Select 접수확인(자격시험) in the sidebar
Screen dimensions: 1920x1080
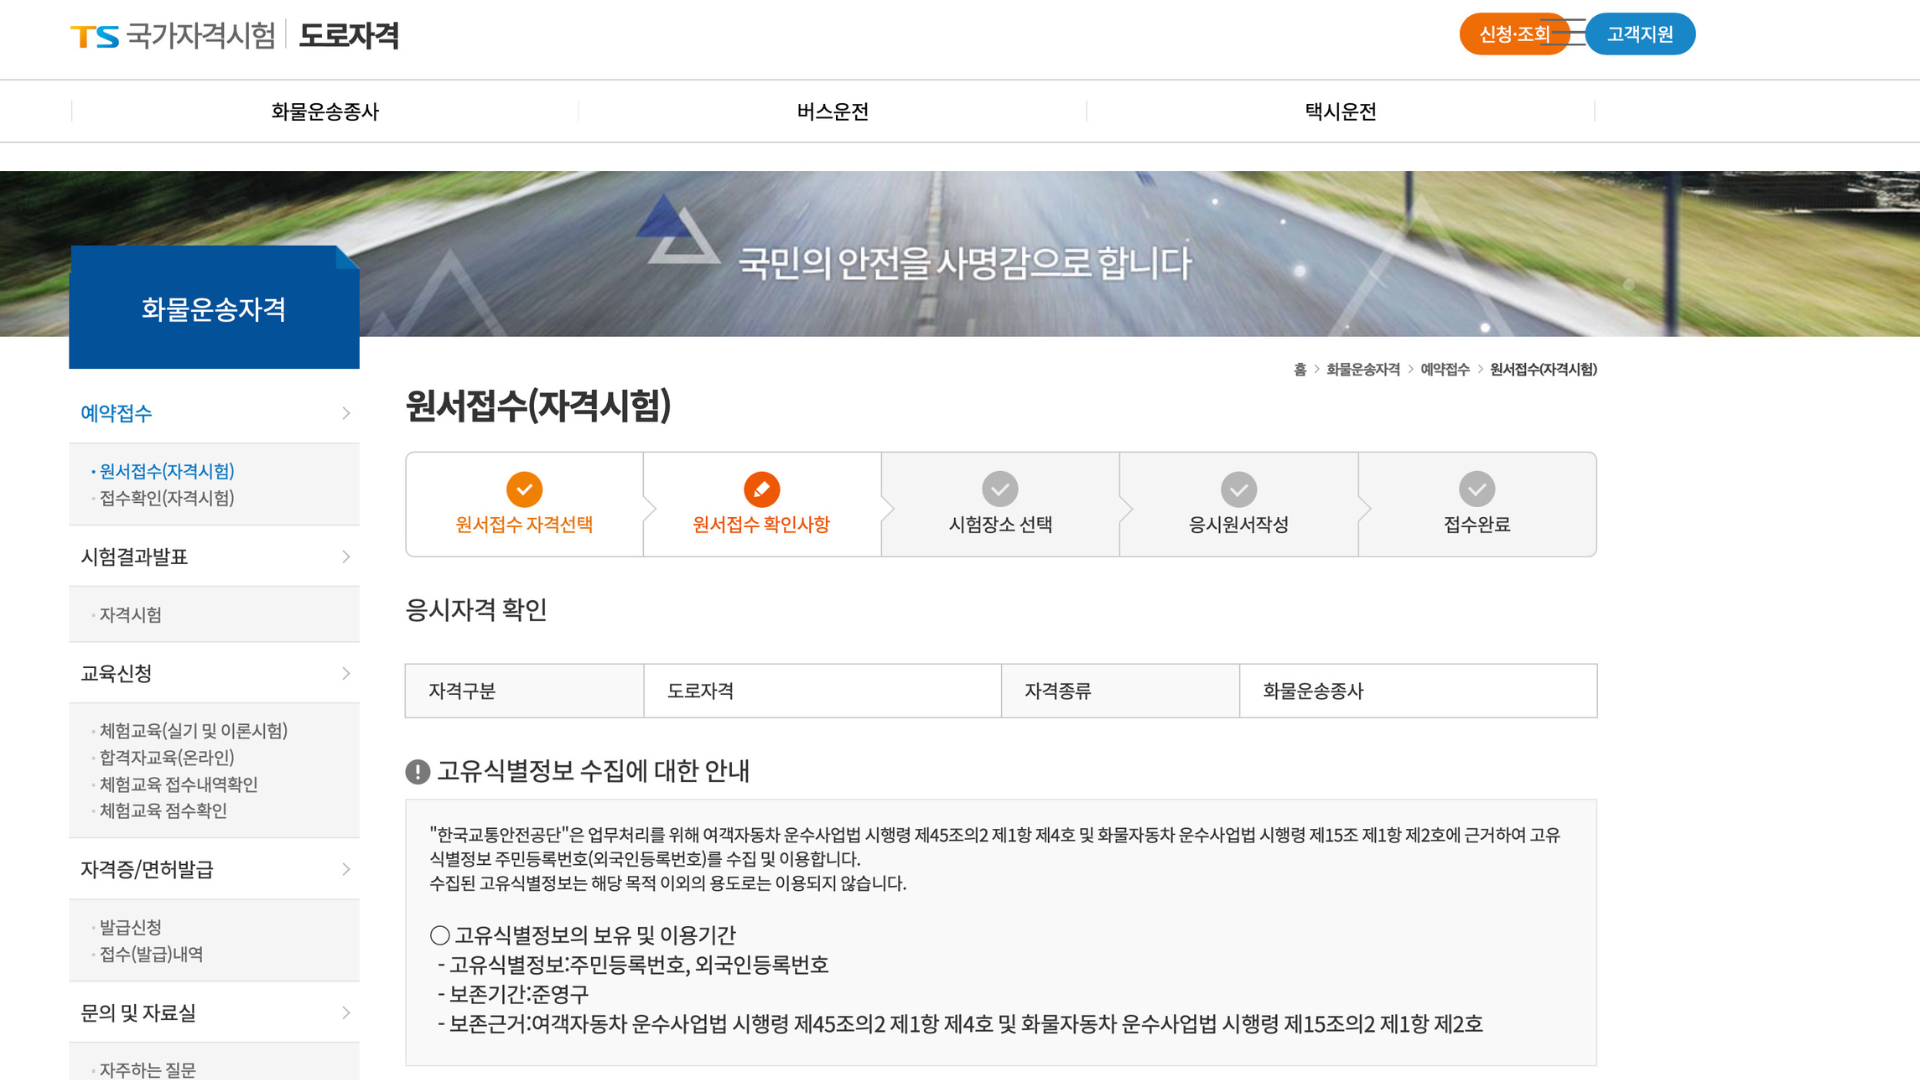pyautogui.click(x=167, y=498)
